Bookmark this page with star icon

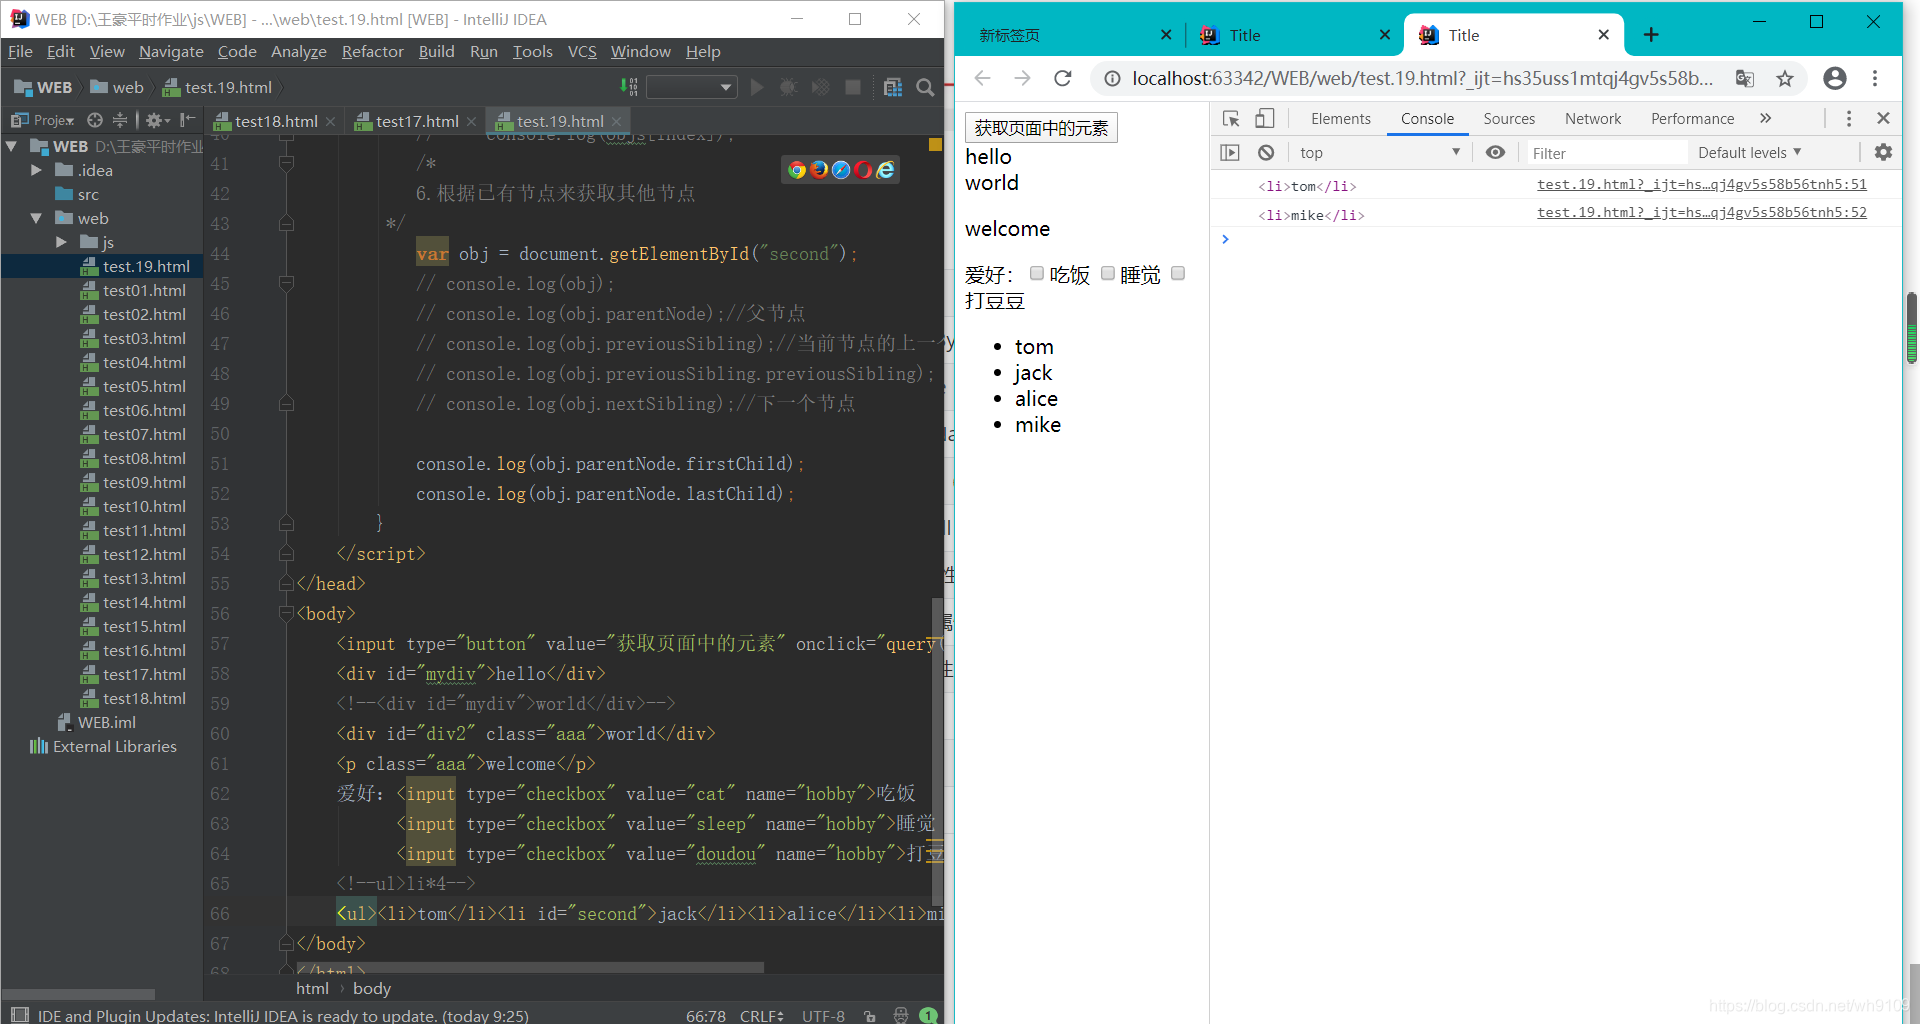[x=1785, y=78]
